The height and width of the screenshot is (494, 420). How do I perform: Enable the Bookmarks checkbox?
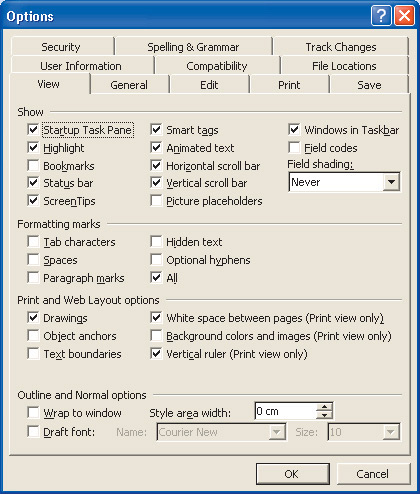[33, 165]
